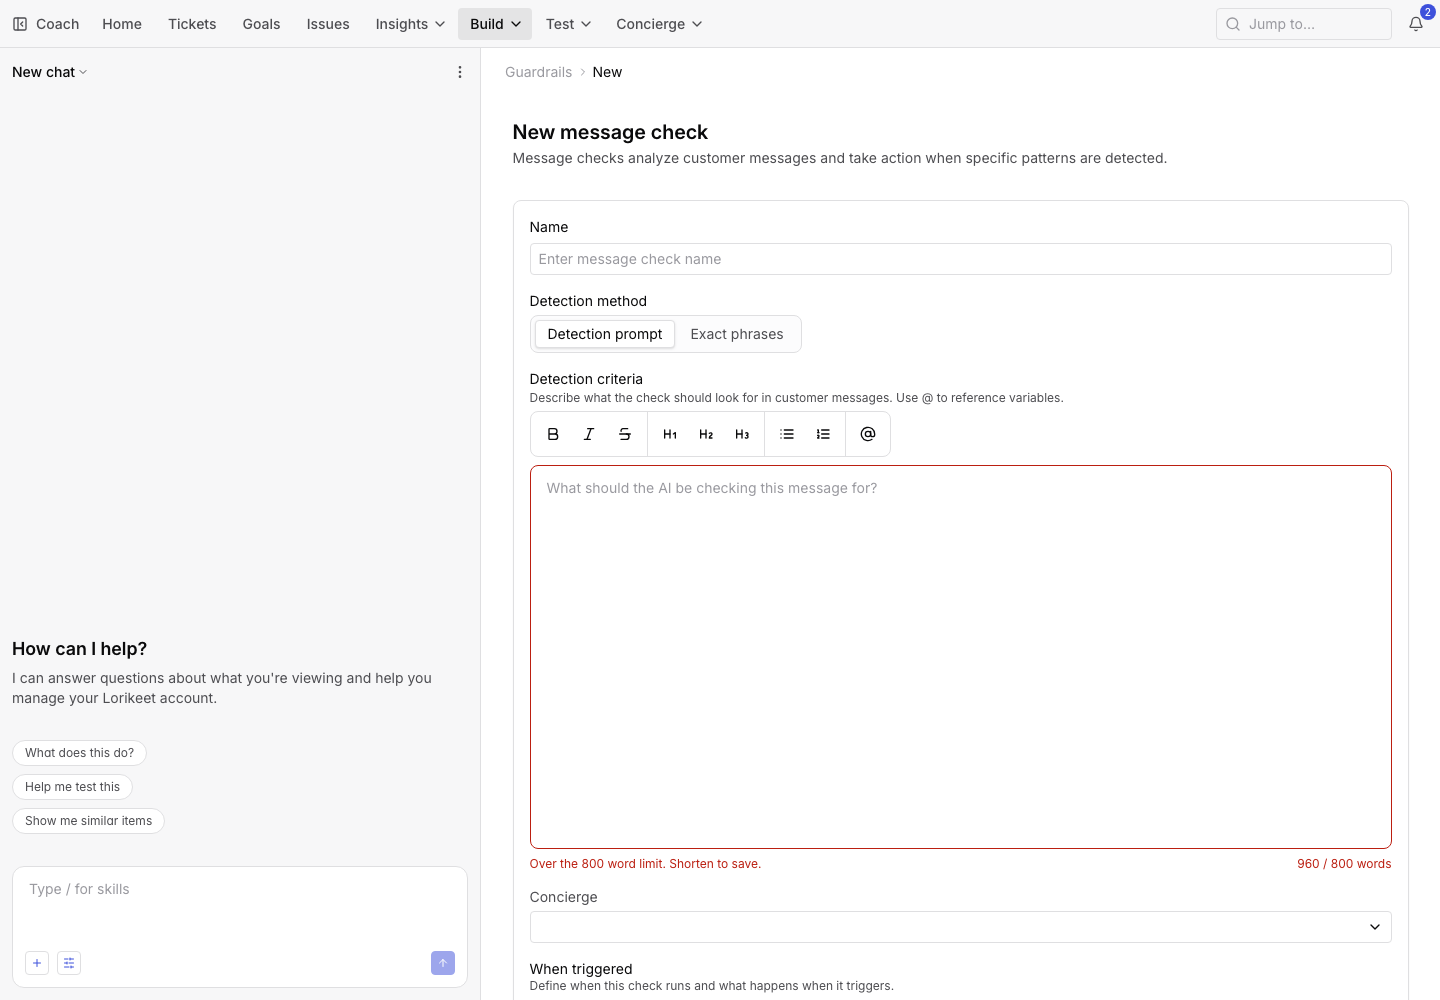The width and height of the screenshot is (1440, 1000).
Task: Open Coach in the top navigation
Action: point(57,24)
